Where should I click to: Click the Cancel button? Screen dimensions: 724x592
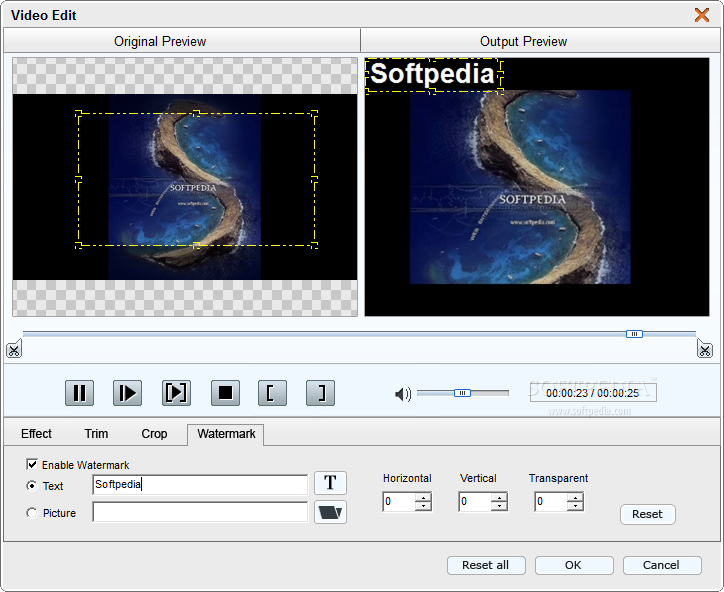point(662,565)
